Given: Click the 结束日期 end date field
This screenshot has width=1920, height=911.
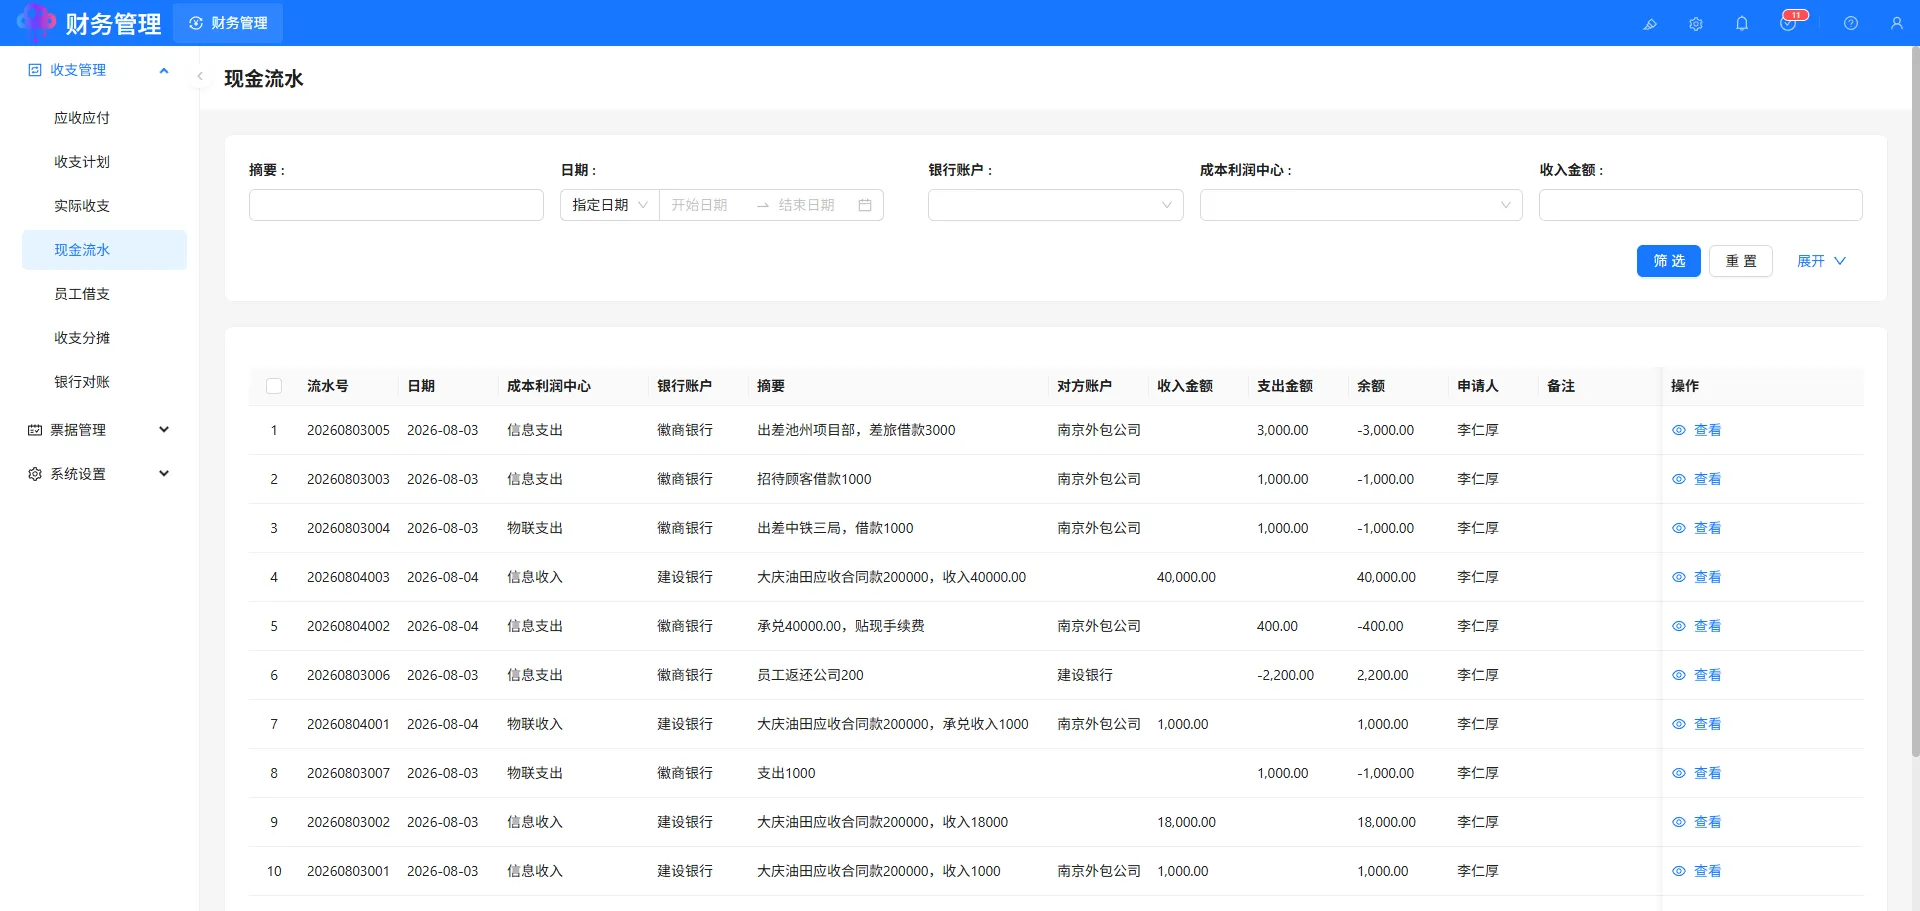Looking at the screenshot, I should (810, 205).
